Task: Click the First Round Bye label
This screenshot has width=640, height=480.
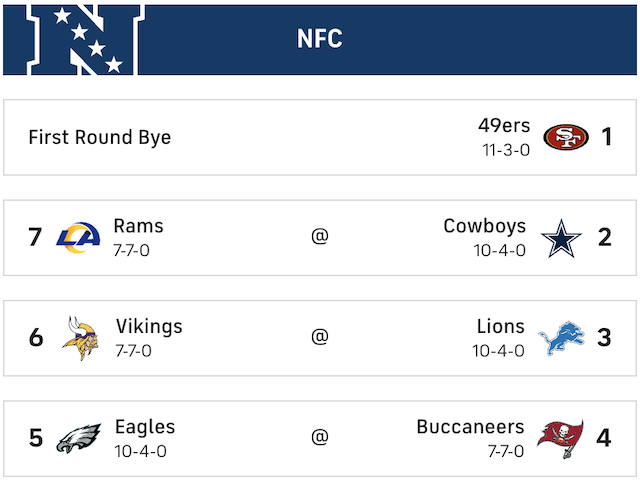Action: pos(99,137)
